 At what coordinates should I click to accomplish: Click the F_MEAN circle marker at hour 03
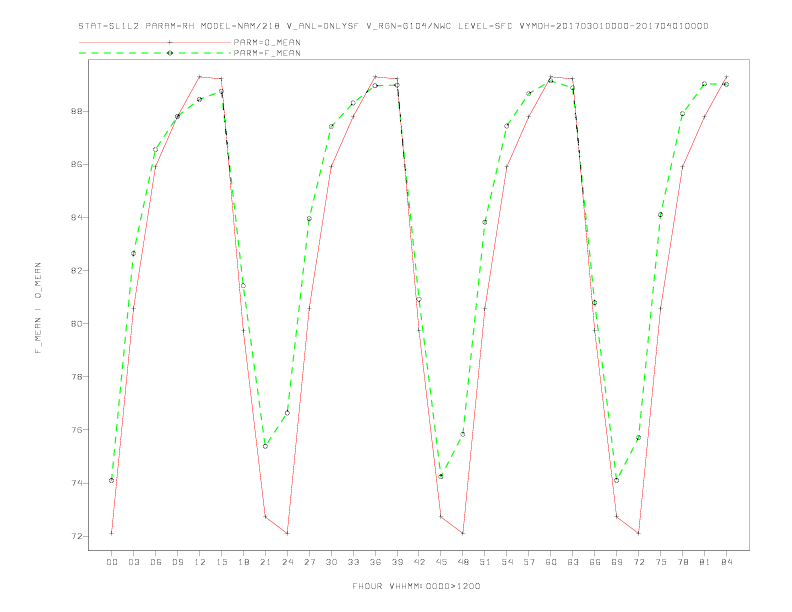(x=133, y=253)
